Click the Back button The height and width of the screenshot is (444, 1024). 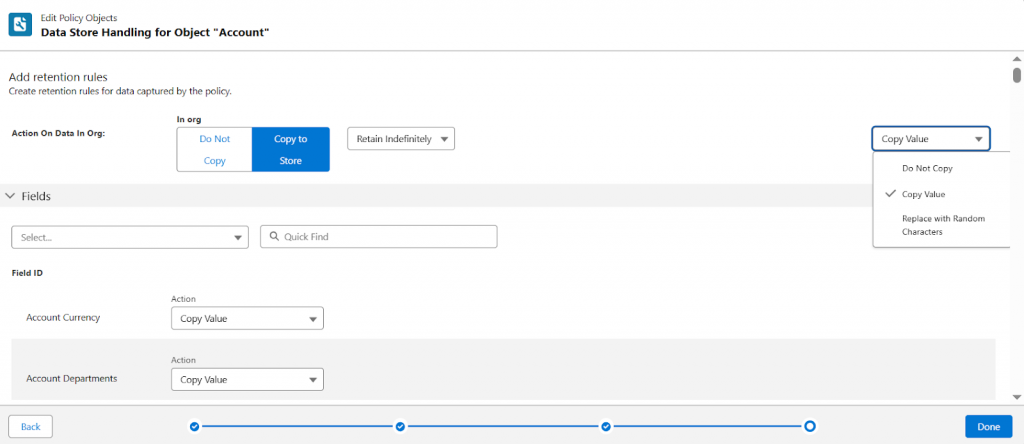tap(30, 427)
